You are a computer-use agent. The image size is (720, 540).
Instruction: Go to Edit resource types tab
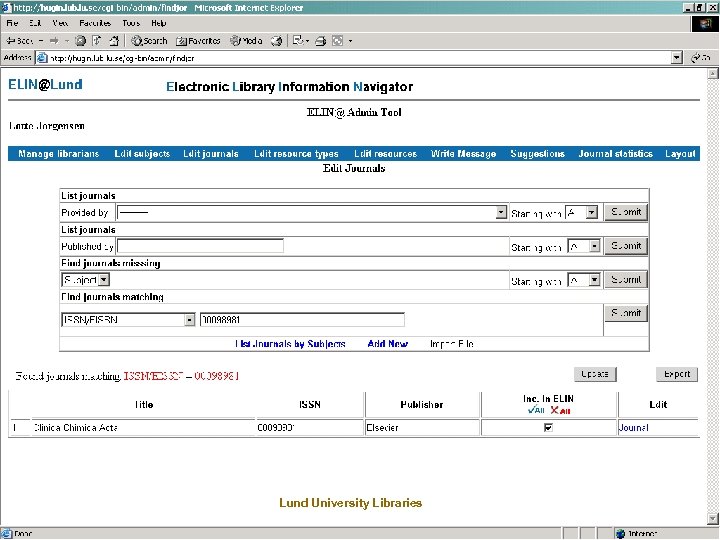click(x=296, y=154)
